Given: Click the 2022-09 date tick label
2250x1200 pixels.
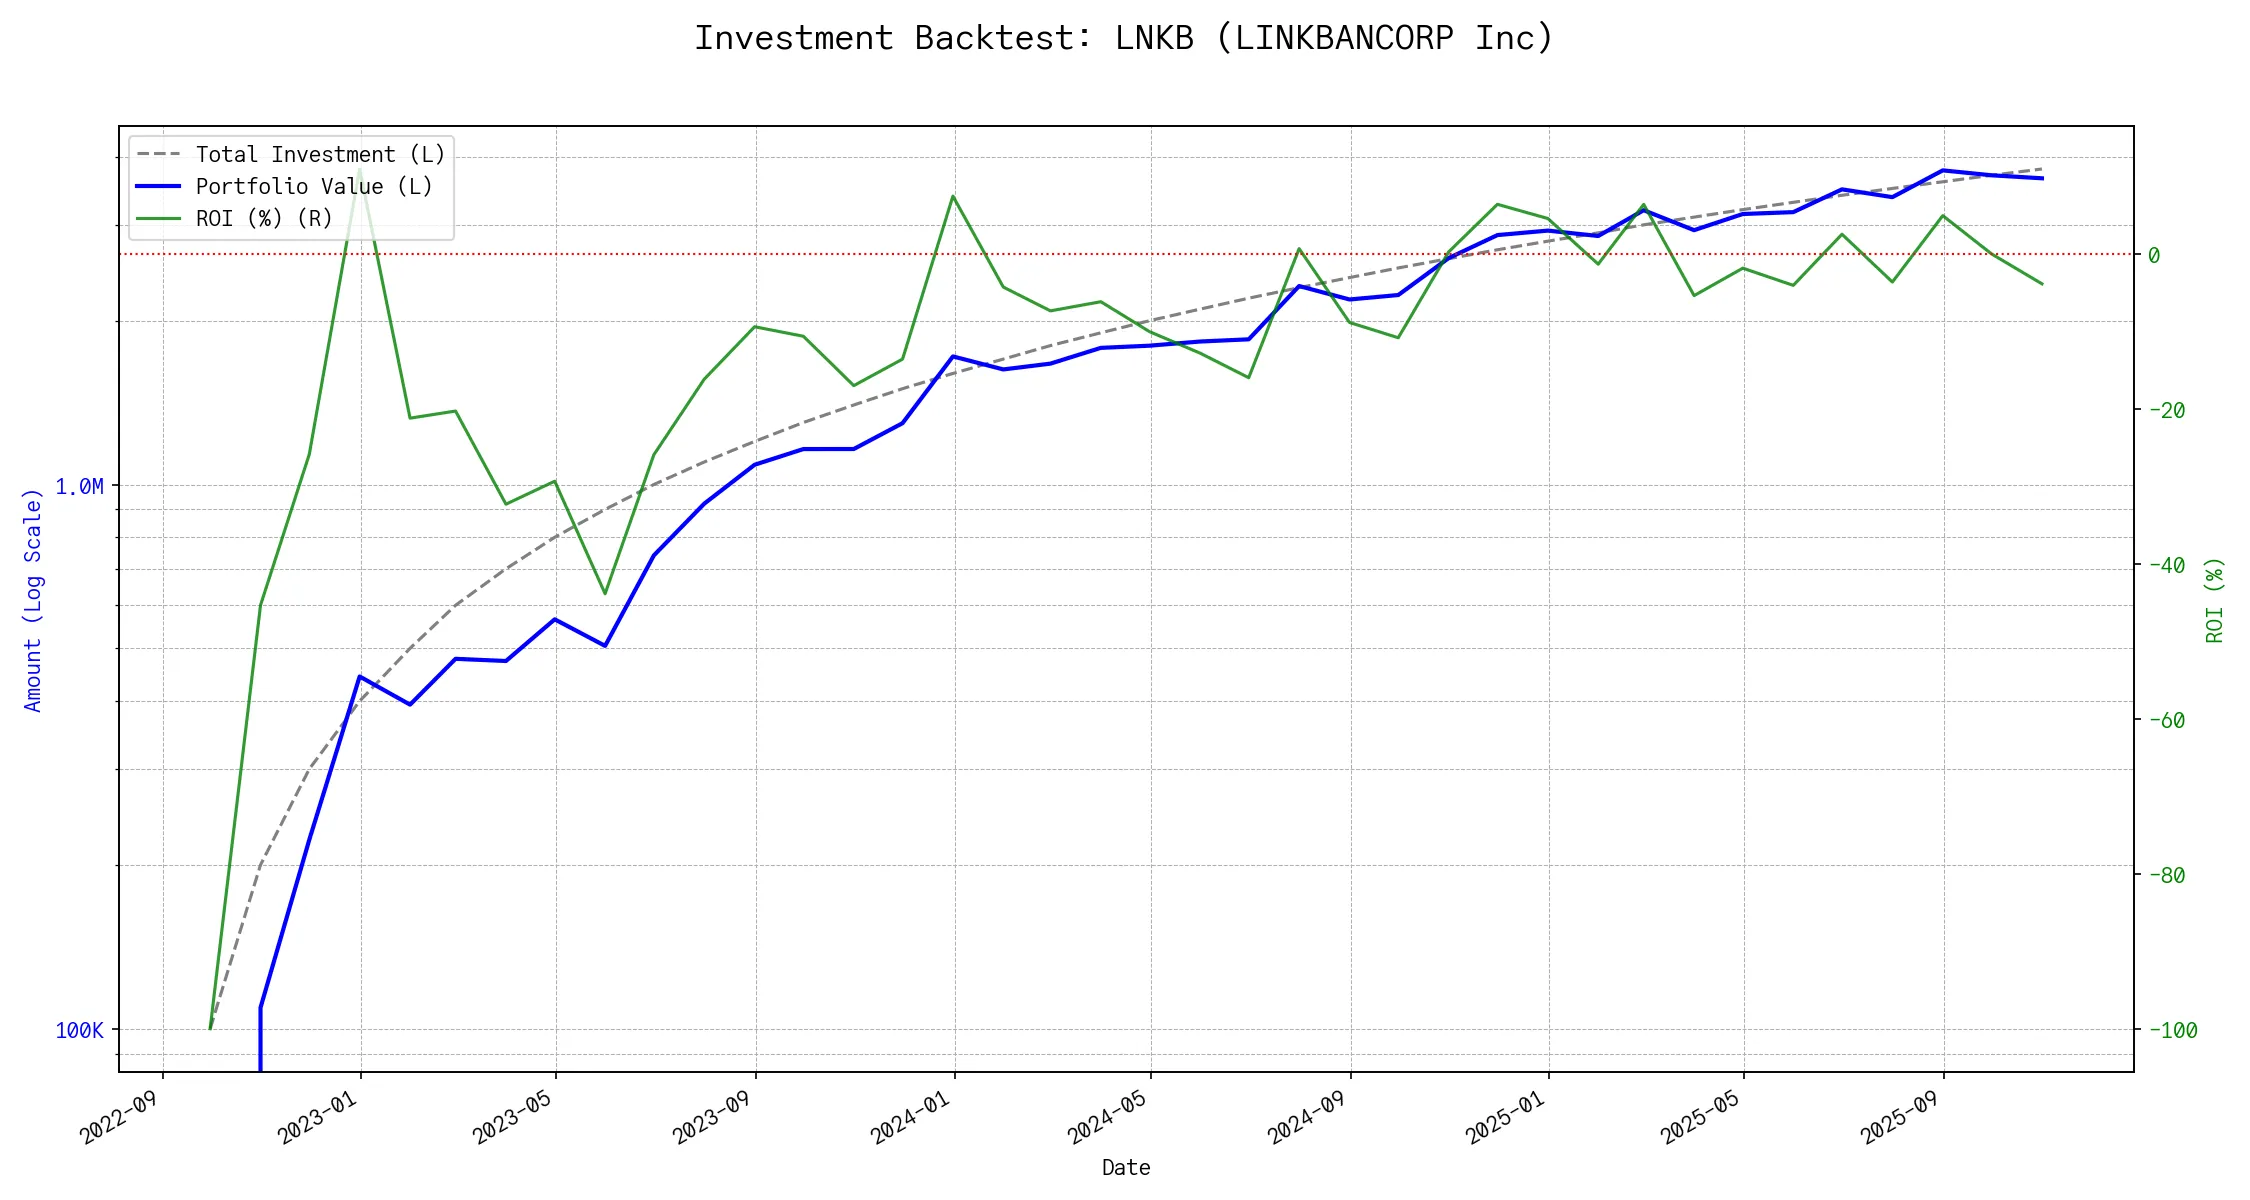Looking at the screenshot, I should [x=120, y=1116].
